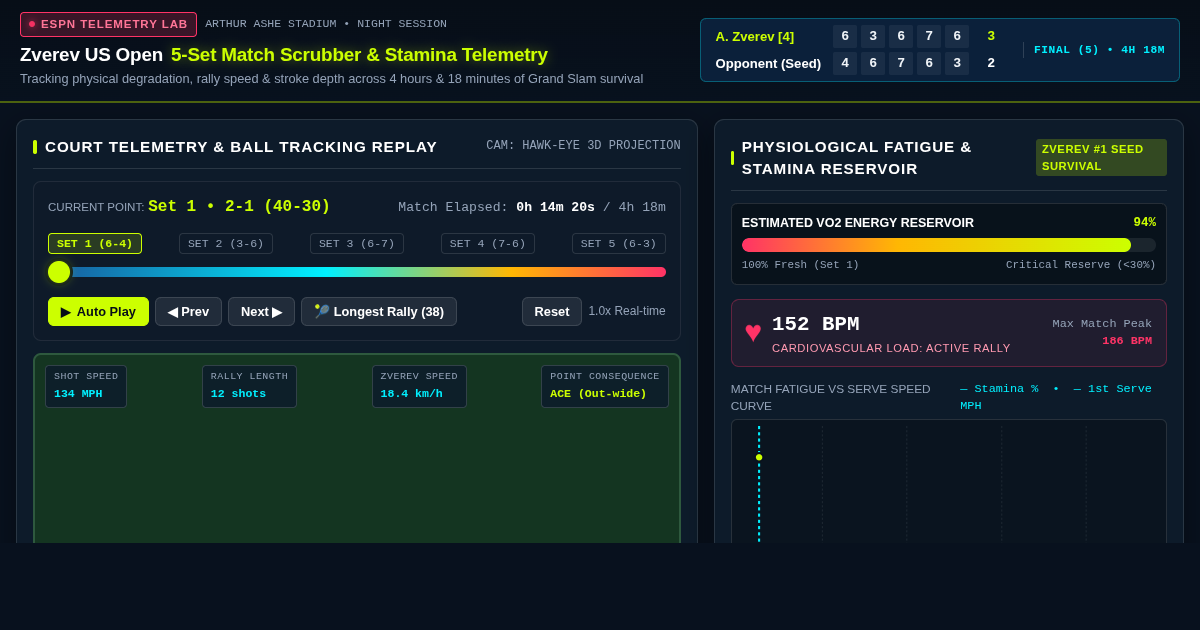Select the SET 5 (6-3) tab

pos(619,243)
